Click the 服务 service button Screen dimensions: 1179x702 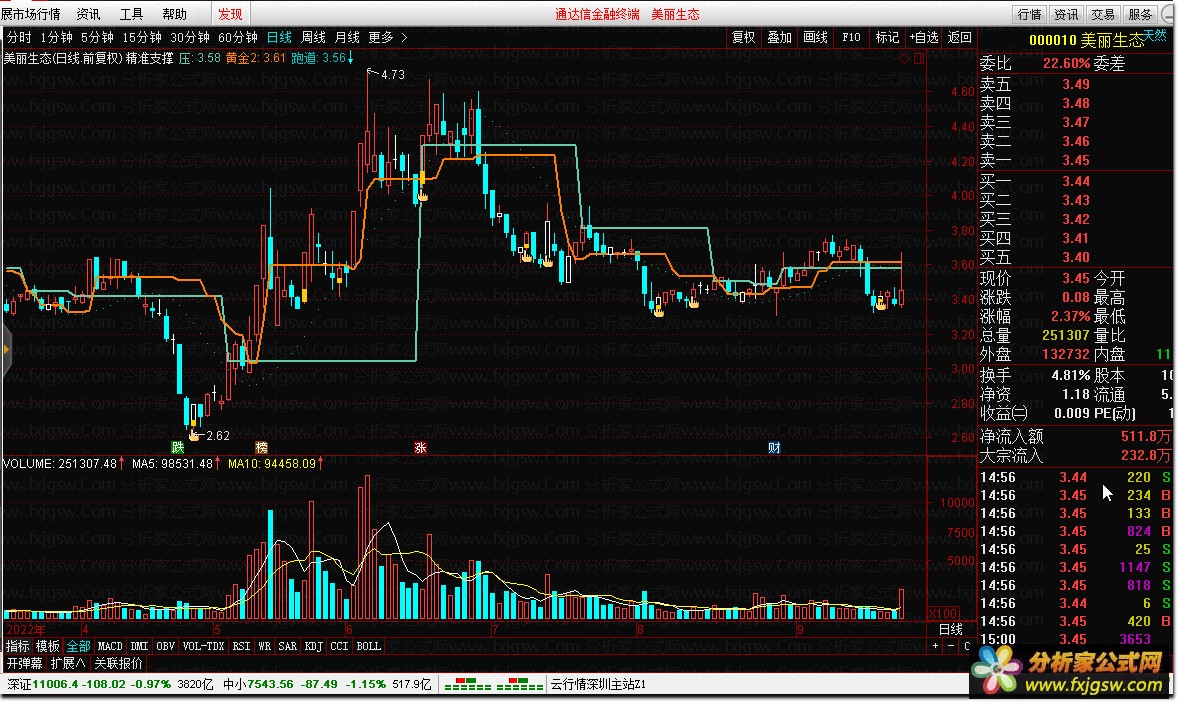click(1140, 14)
